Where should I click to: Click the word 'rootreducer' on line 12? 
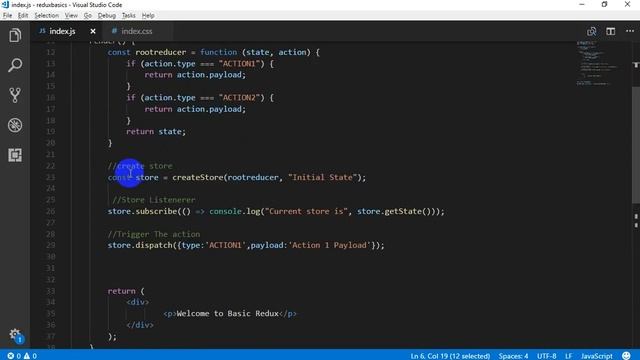(x=160, y=52)
